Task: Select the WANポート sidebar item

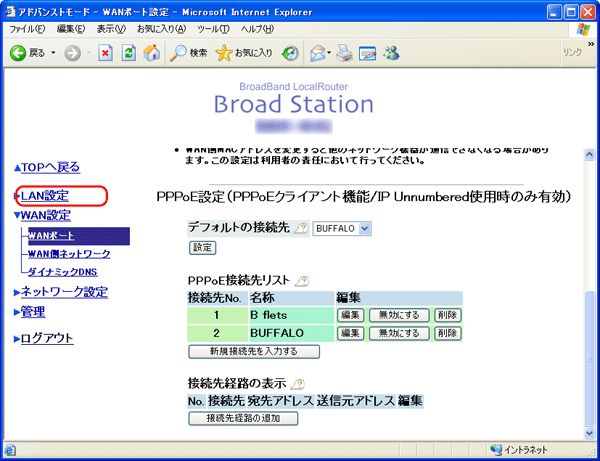Action: tap(78, 236)
